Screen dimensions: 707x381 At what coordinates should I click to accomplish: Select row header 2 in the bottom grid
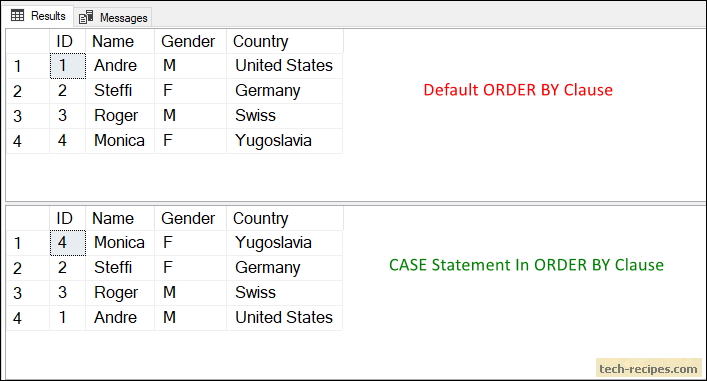28,268
